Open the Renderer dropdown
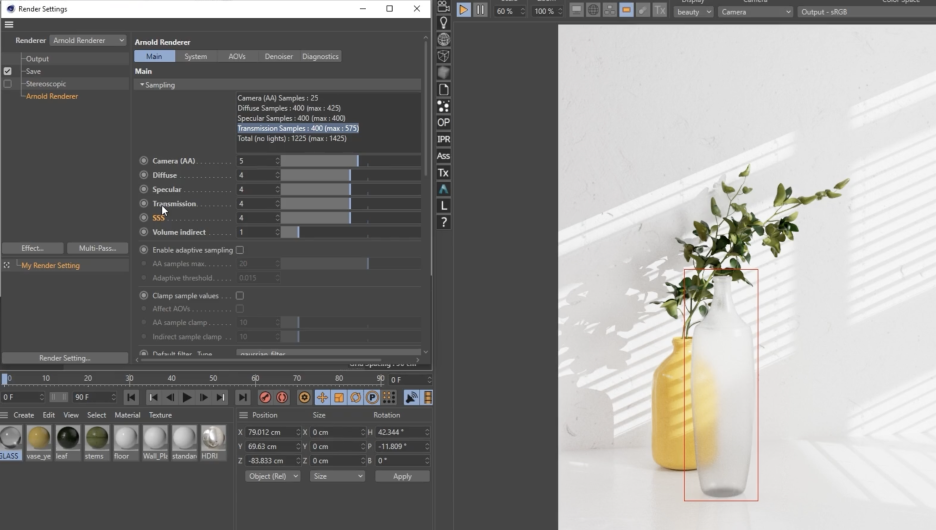 (88, 41)
